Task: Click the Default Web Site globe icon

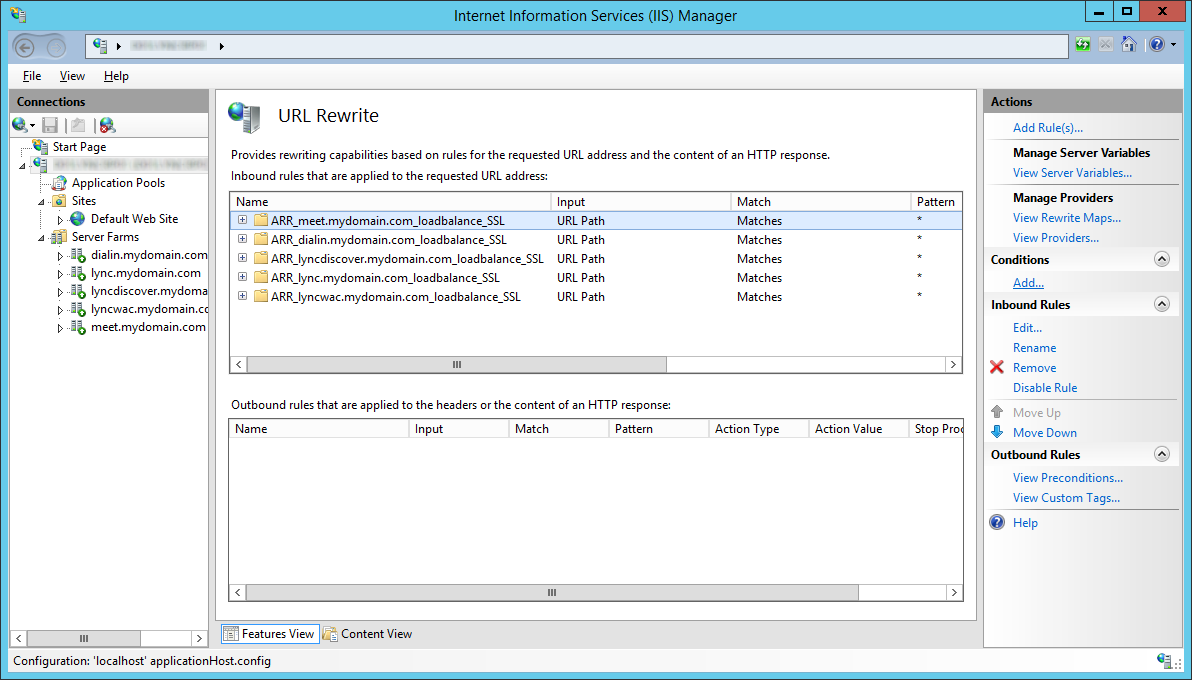Action: pos(78,219)
